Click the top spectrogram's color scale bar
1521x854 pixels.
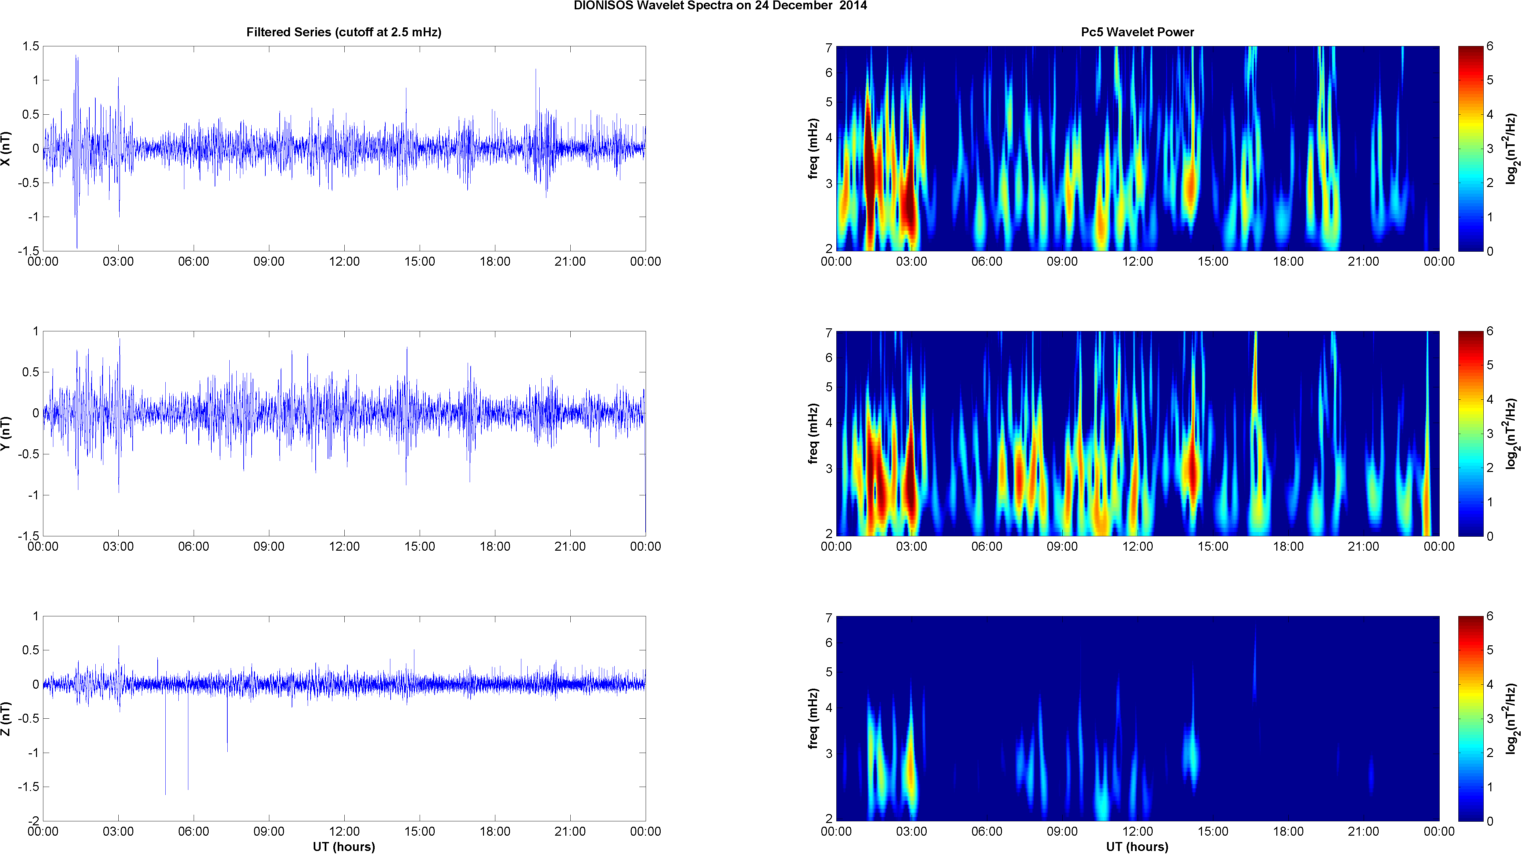click(x=1470, y=148)
